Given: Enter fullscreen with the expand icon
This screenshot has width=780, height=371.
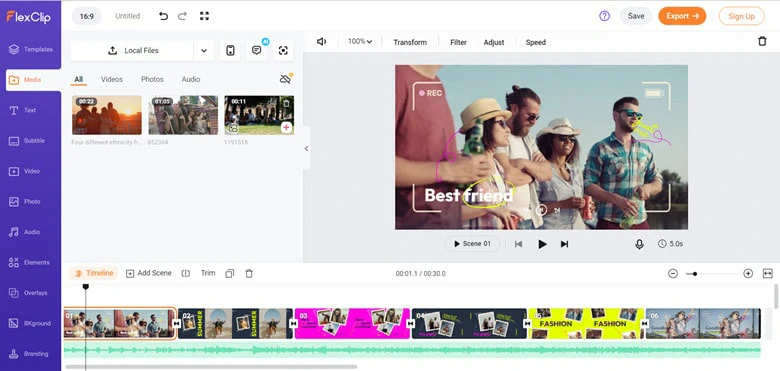Looking at the screenshot, I should tap(204, 16).
